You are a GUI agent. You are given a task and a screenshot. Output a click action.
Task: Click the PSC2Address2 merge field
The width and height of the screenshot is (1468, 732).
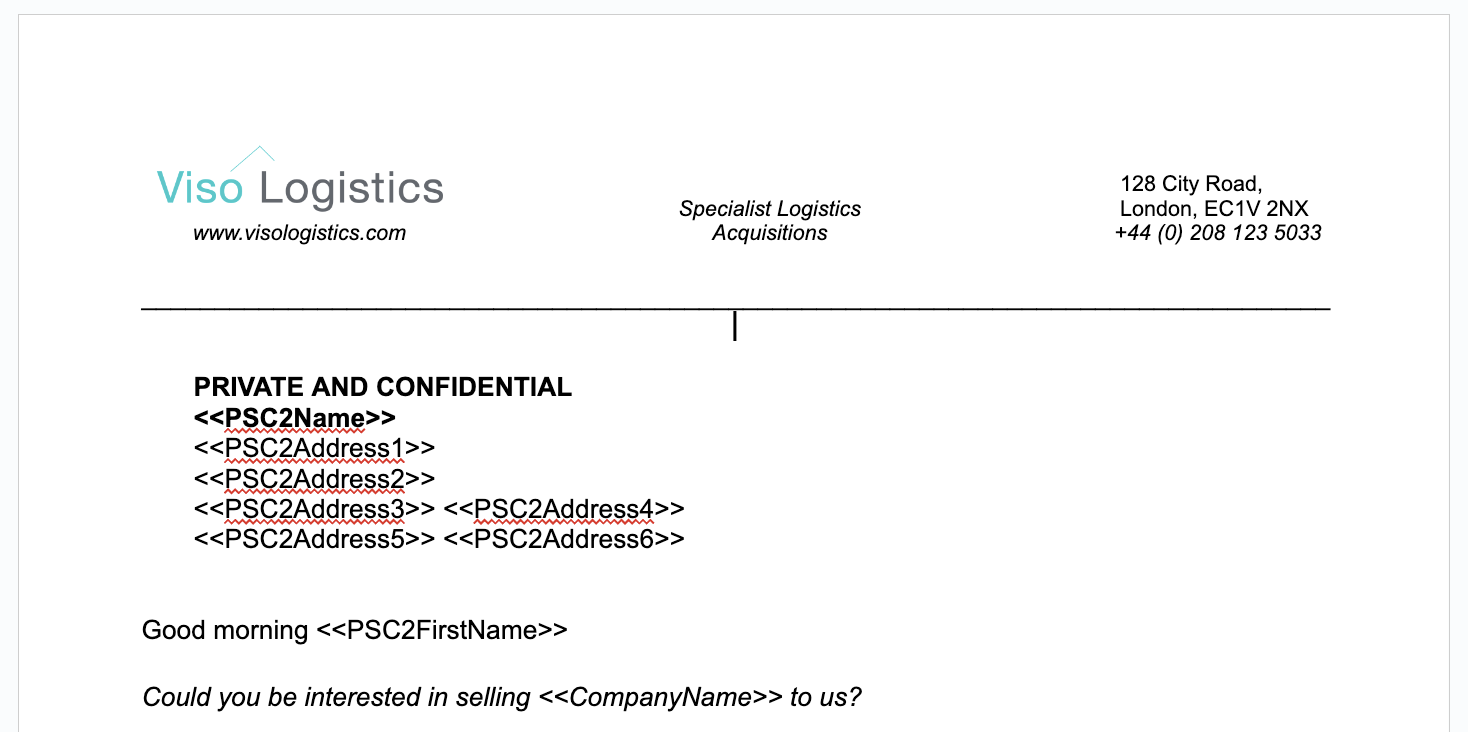(x=315, y=478)
